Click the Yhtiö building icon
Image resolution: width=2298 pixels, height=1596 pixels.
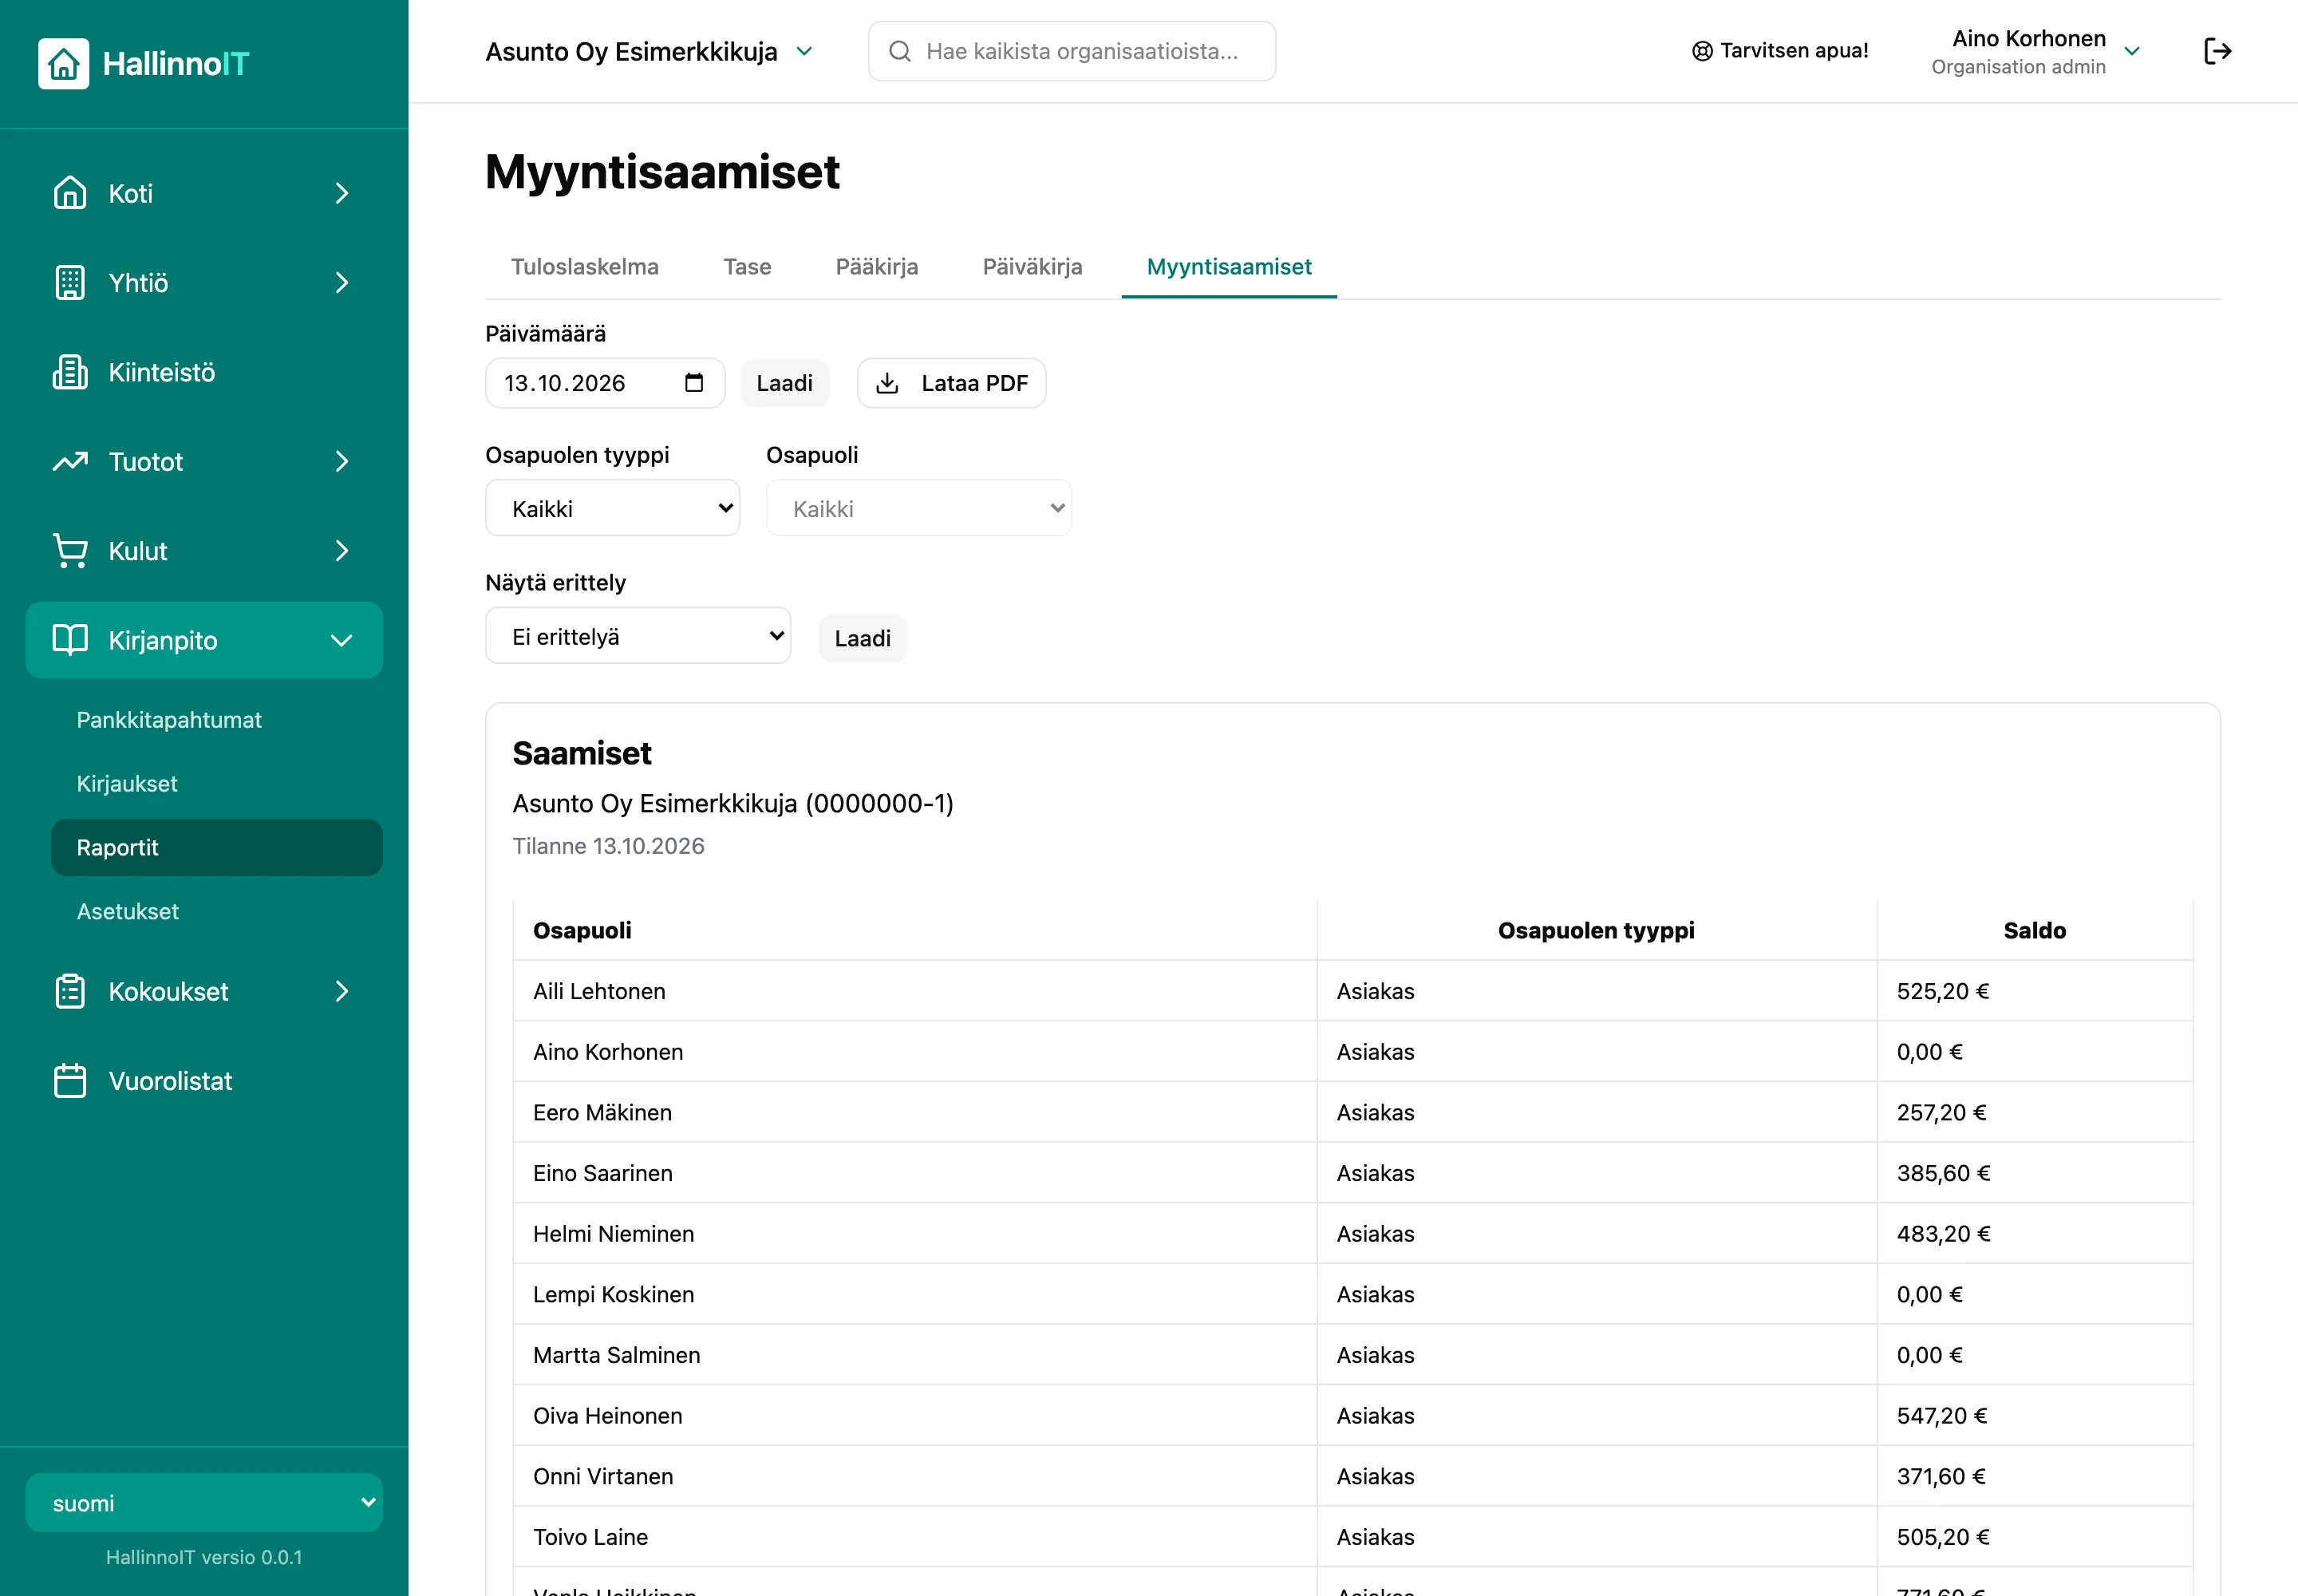(70, 283)
